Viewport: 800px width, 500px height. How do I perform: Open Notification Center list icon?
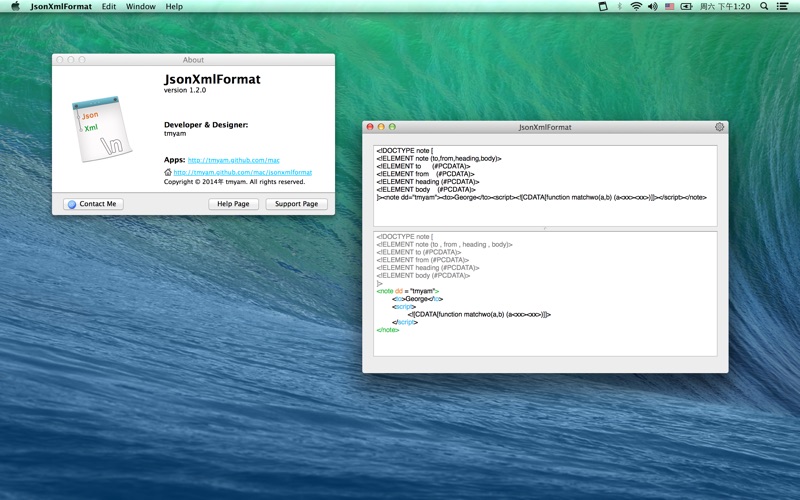[782, 6]
